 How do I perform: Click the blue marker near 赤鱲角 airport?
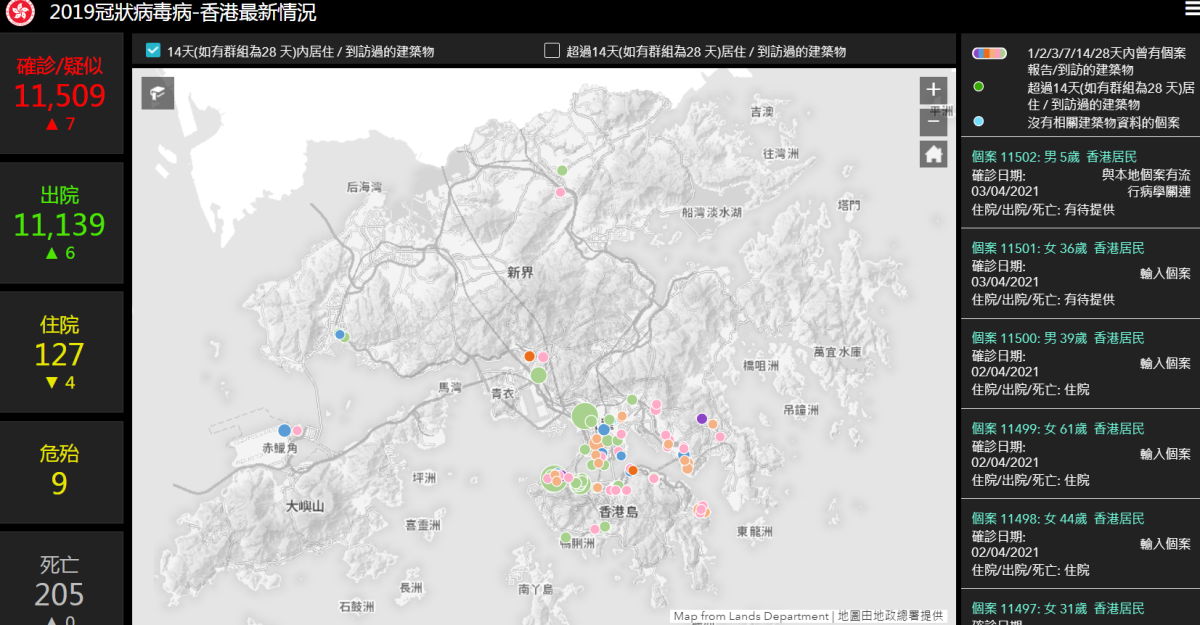(x=285, y=430)
